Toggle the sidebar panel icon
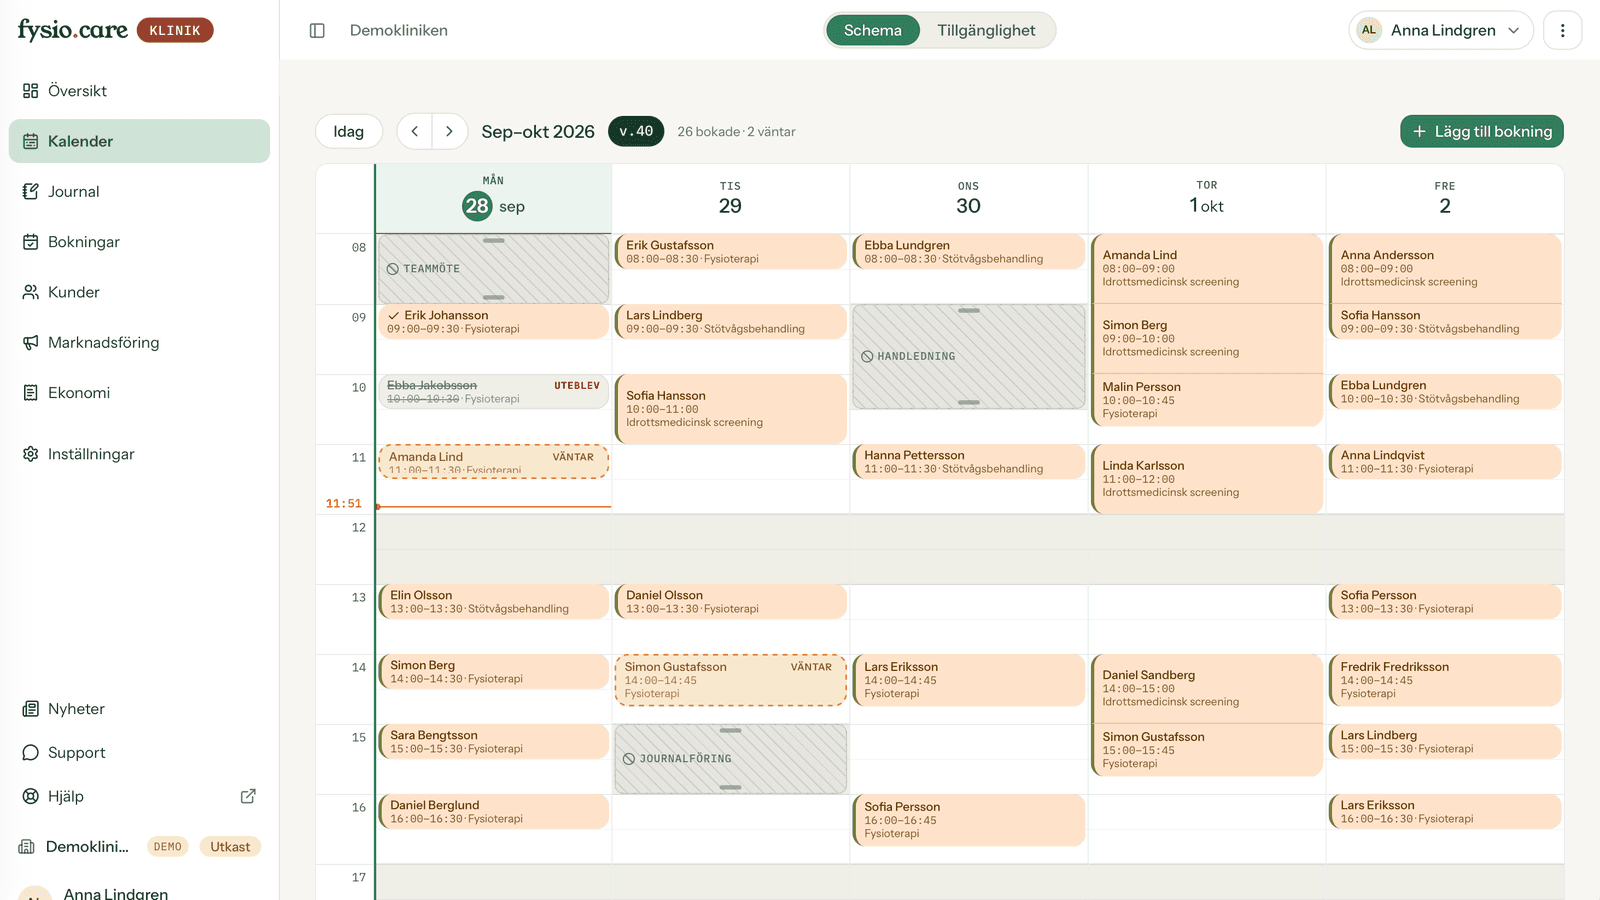This screenshot has height=900, width=1600. (x=317, y=31)
